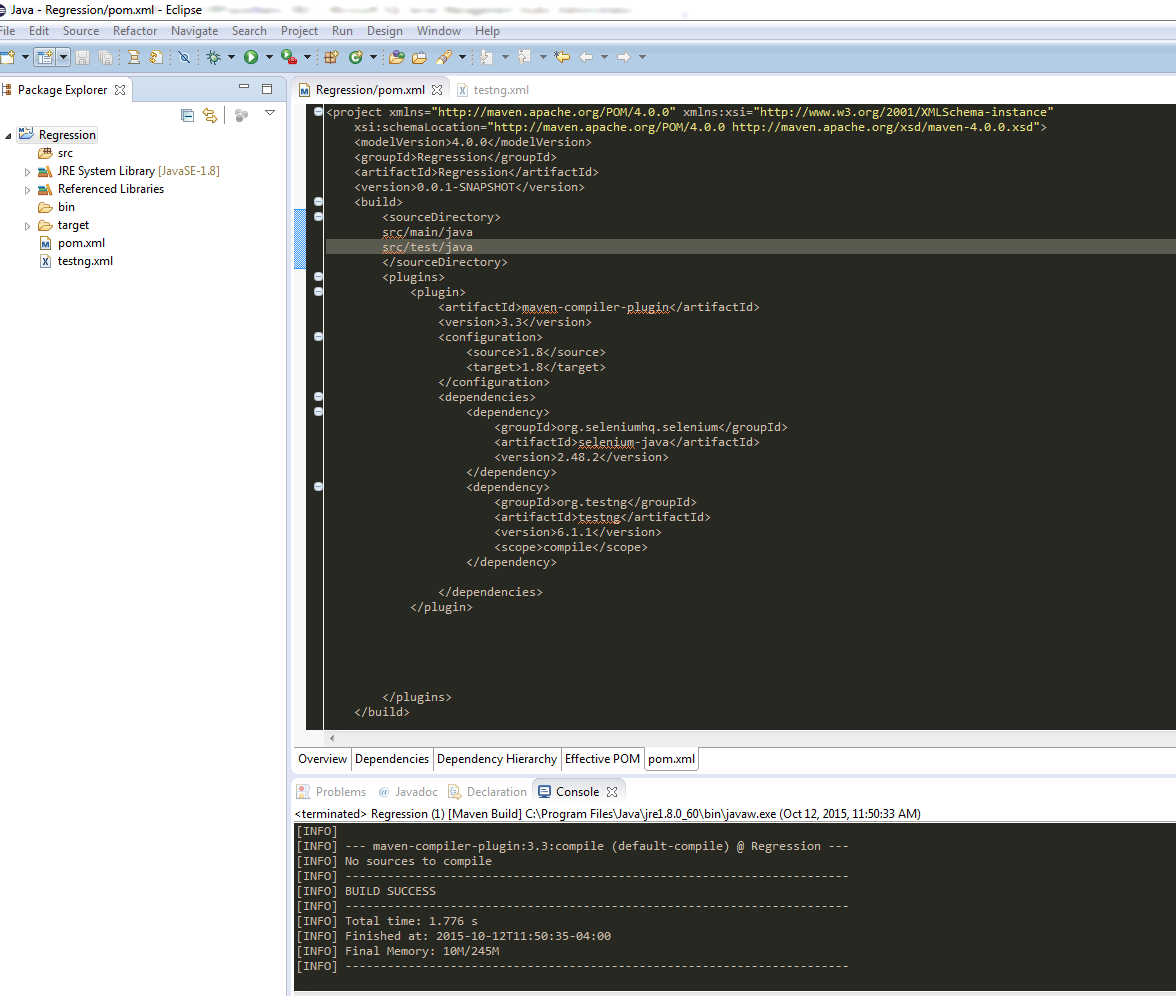Select testng.xml file in Package Explorer
1176x996 pixels.
click(85, 261)
